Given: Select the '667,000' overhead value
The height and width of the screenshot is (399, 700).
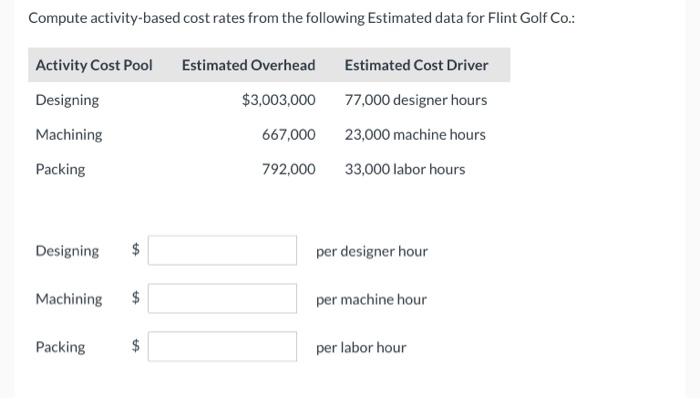Looking at the screenshot, I should click(288, 135).
